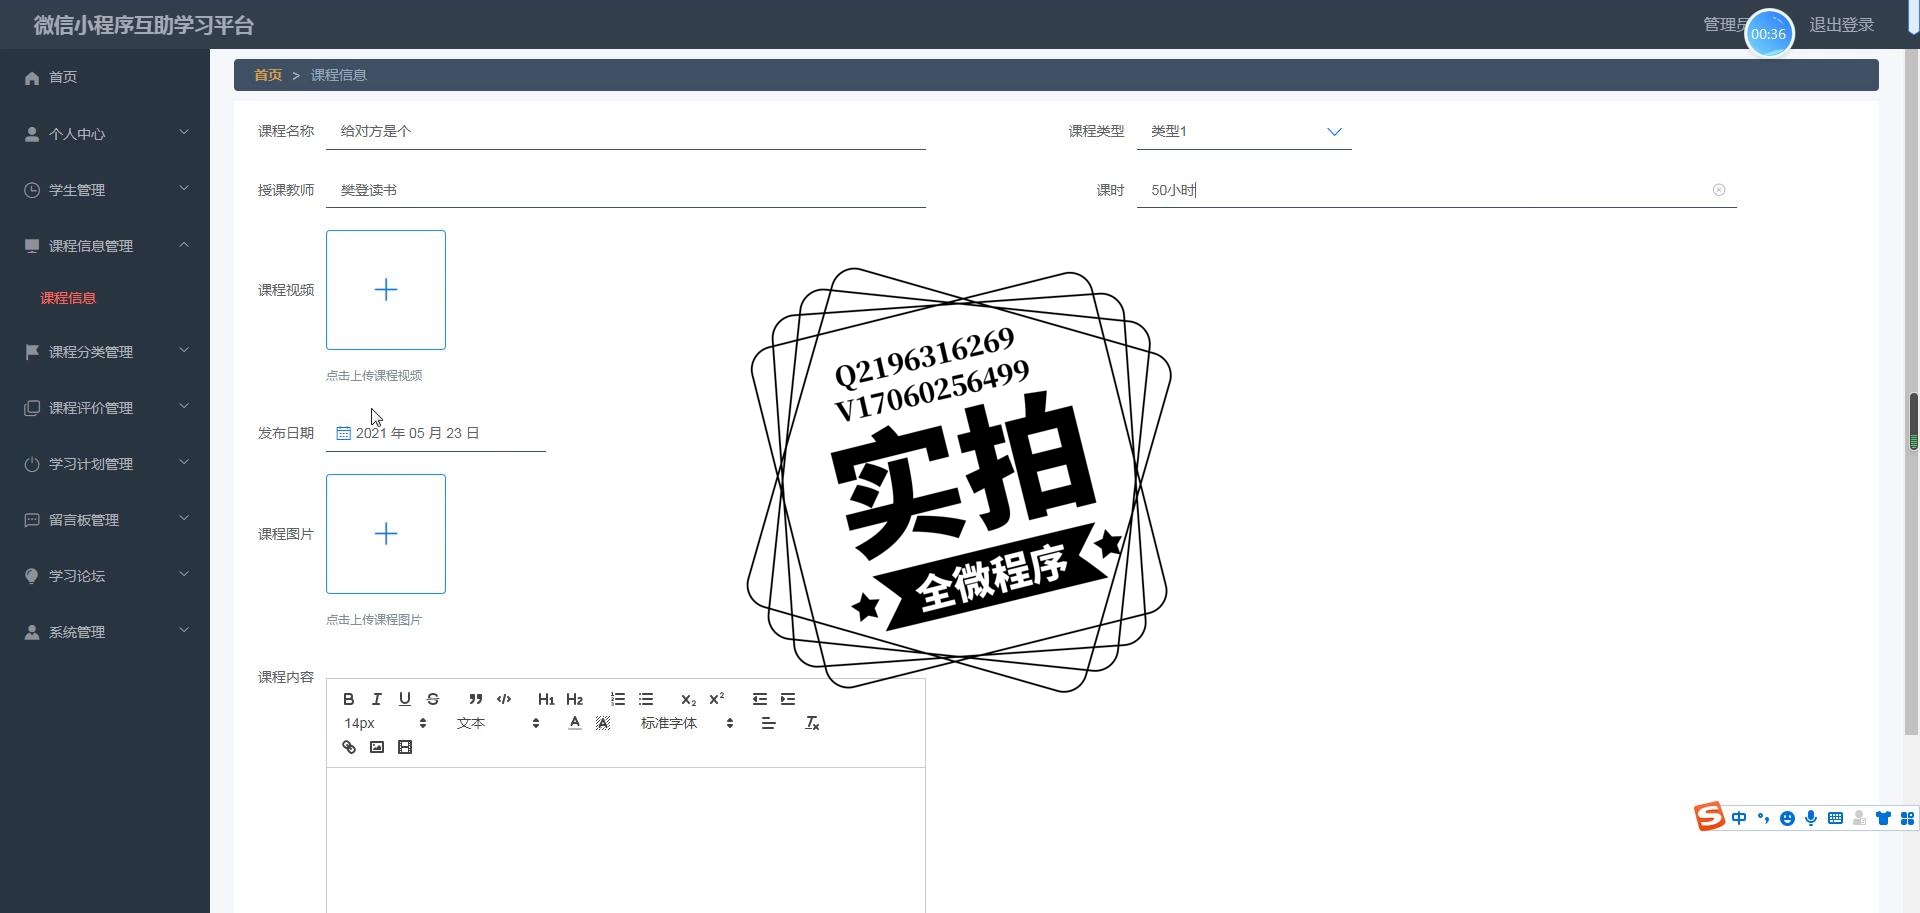Insert an image into the editor
The height and width of the screenshot is (913, 1920).
(377, 747)
